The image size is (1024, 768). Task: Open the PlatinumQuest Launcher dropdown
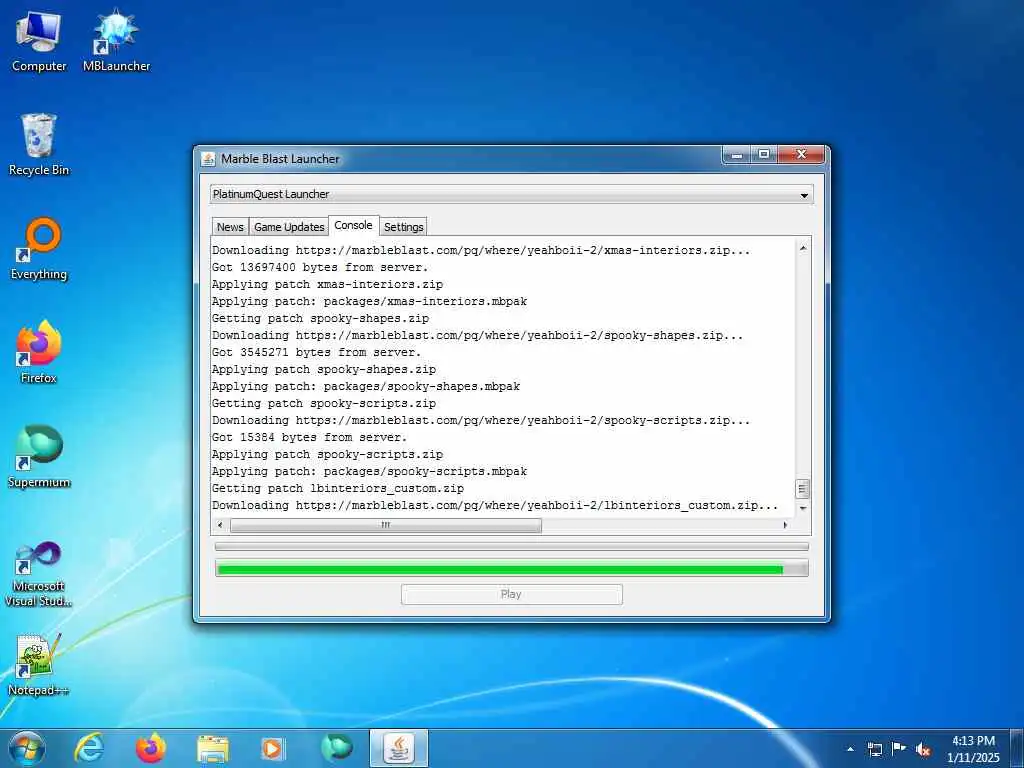[x=512, y=194]
